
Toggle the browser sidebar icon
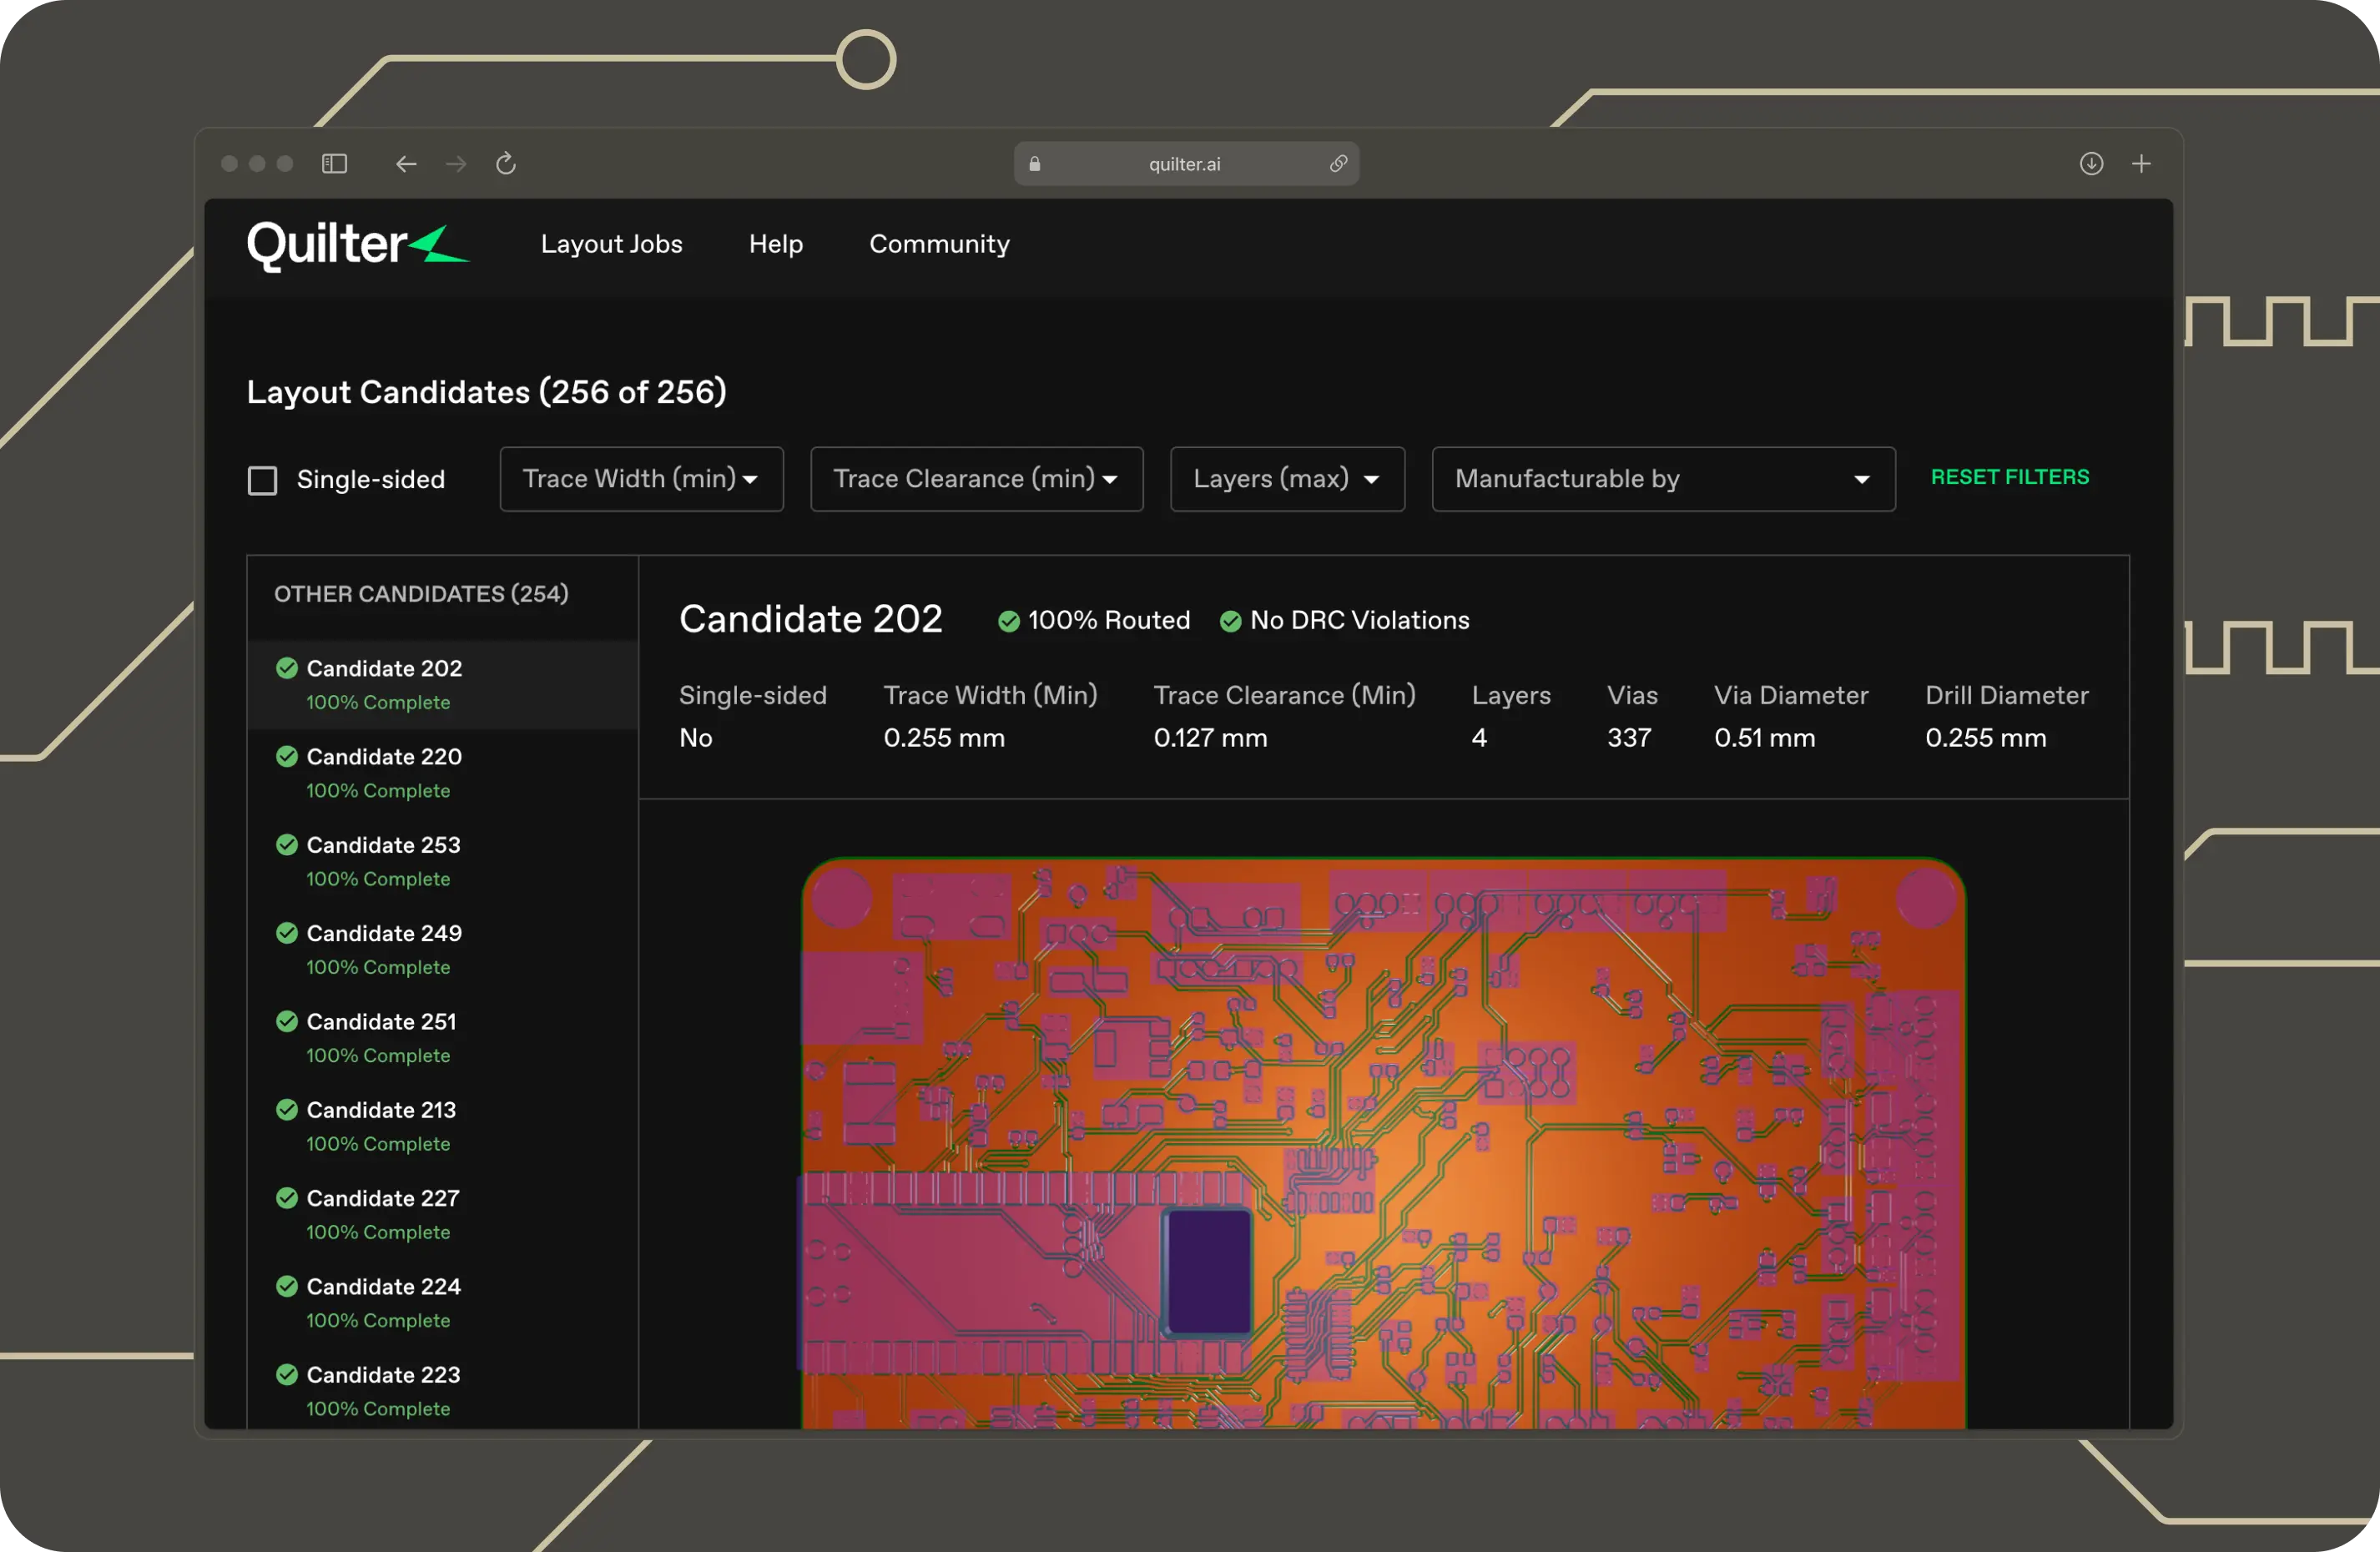coord(334,163)
